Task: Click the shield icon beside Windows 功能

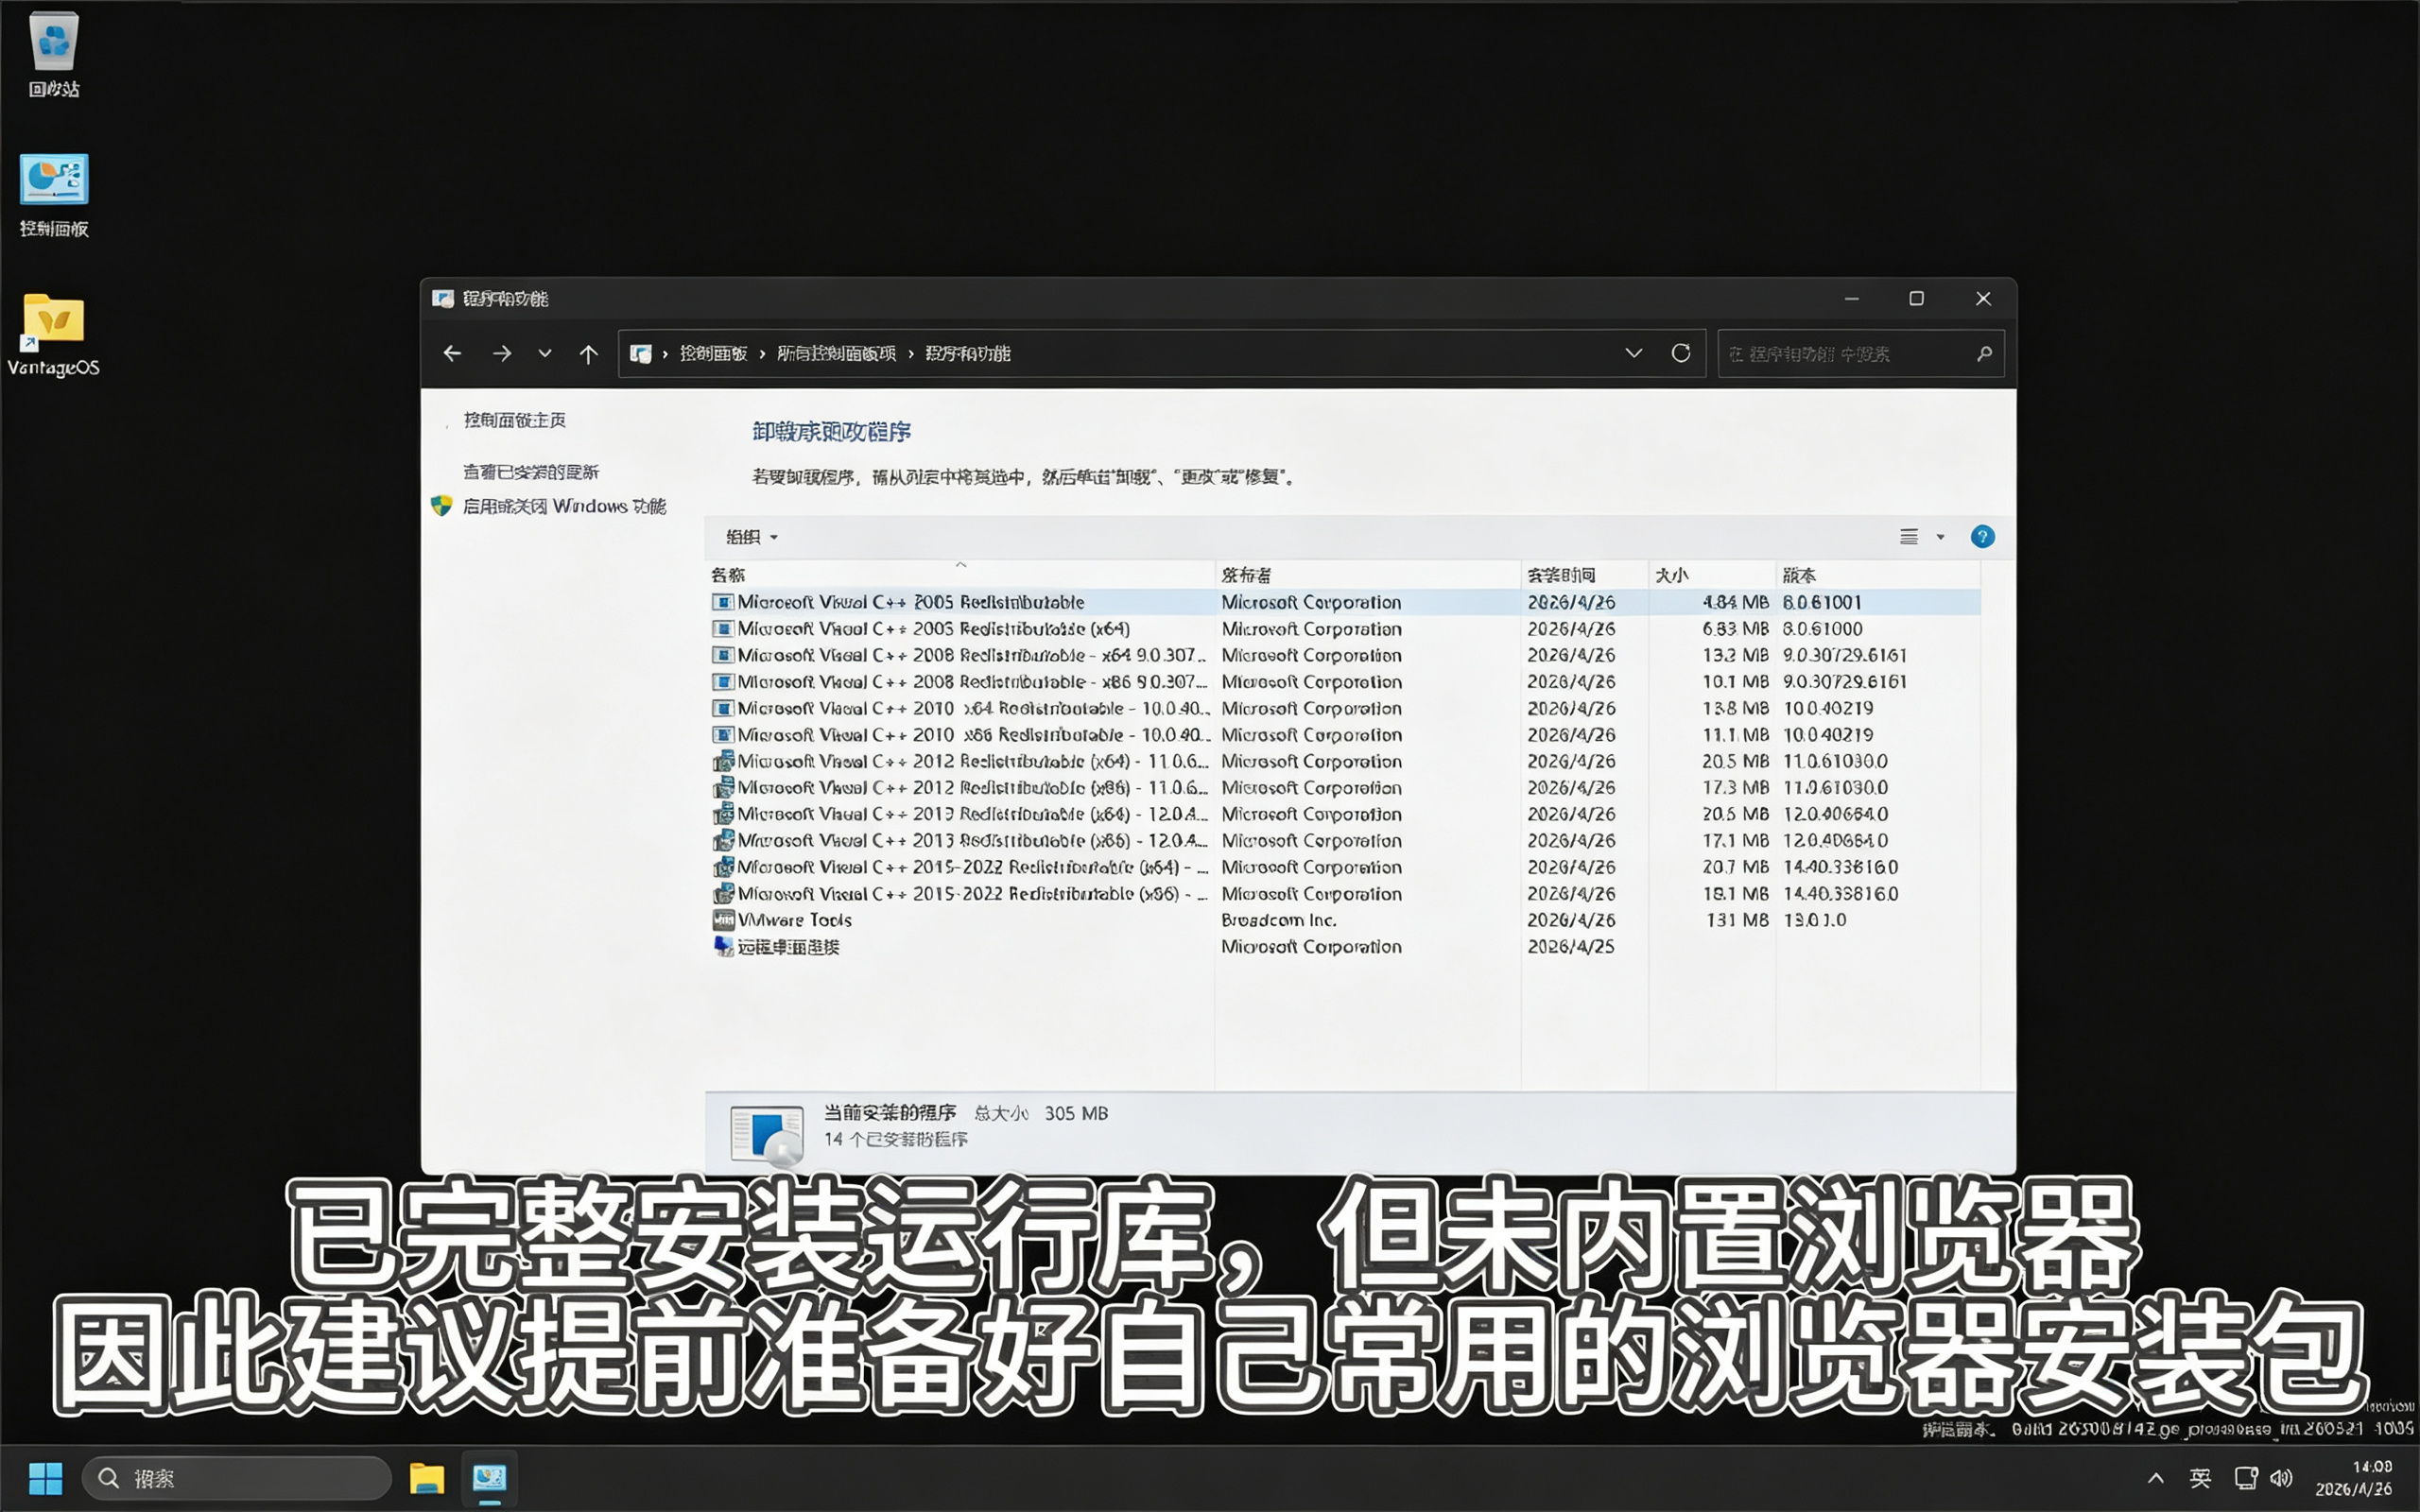Action: [442, 506]
